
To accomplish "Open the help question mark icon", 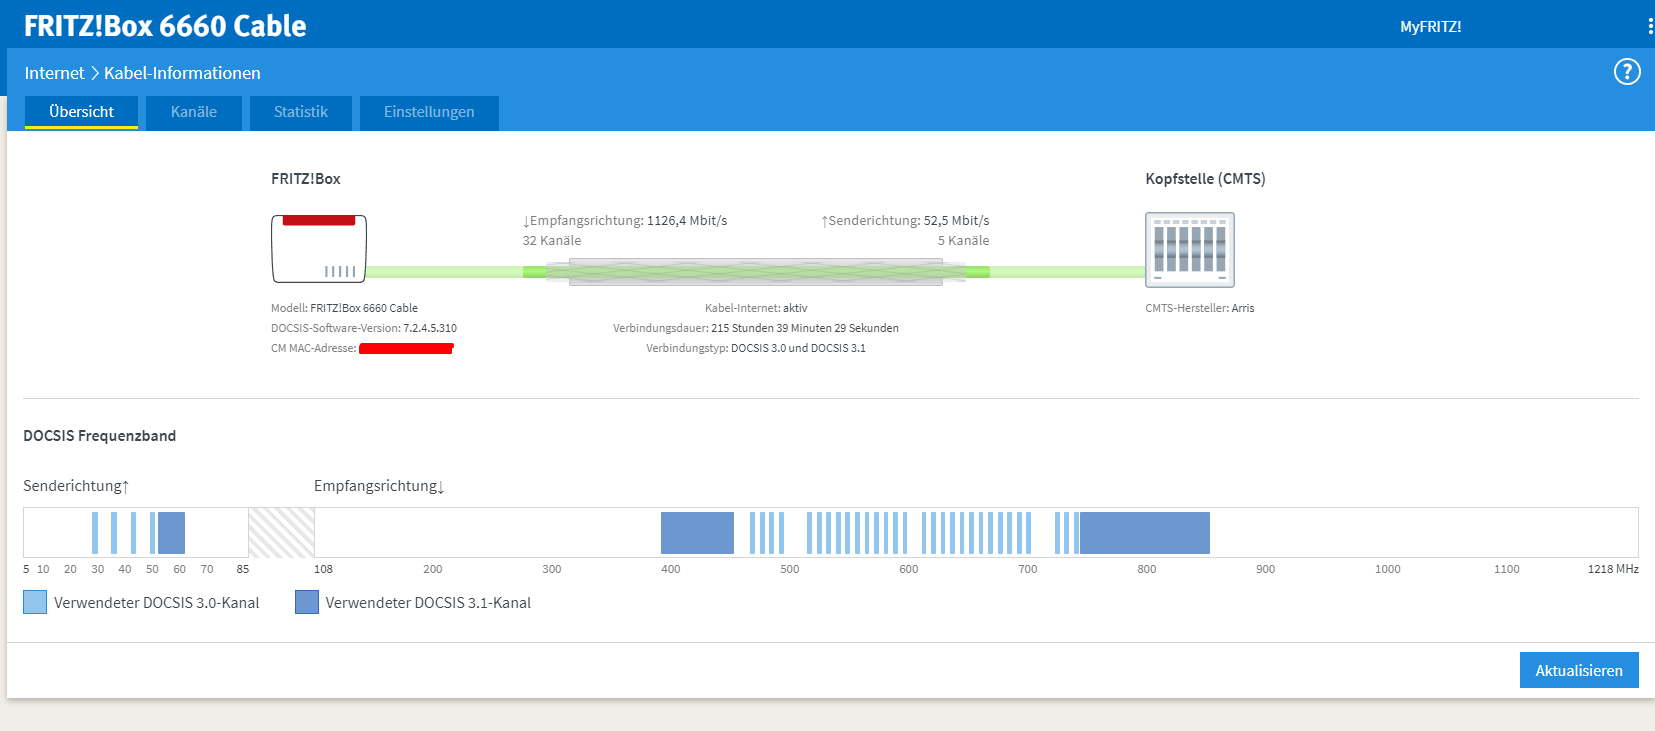I will pos(1627,72).
